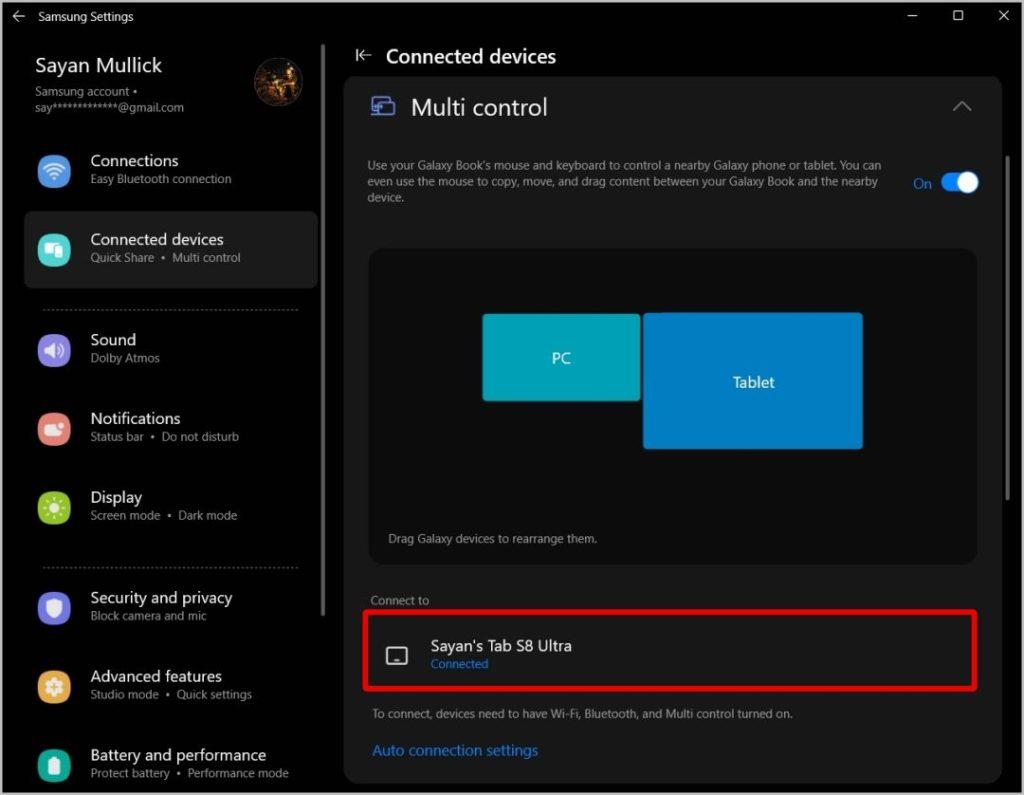
Task: Open Security and privacy settings
Action: coord(171,607)
